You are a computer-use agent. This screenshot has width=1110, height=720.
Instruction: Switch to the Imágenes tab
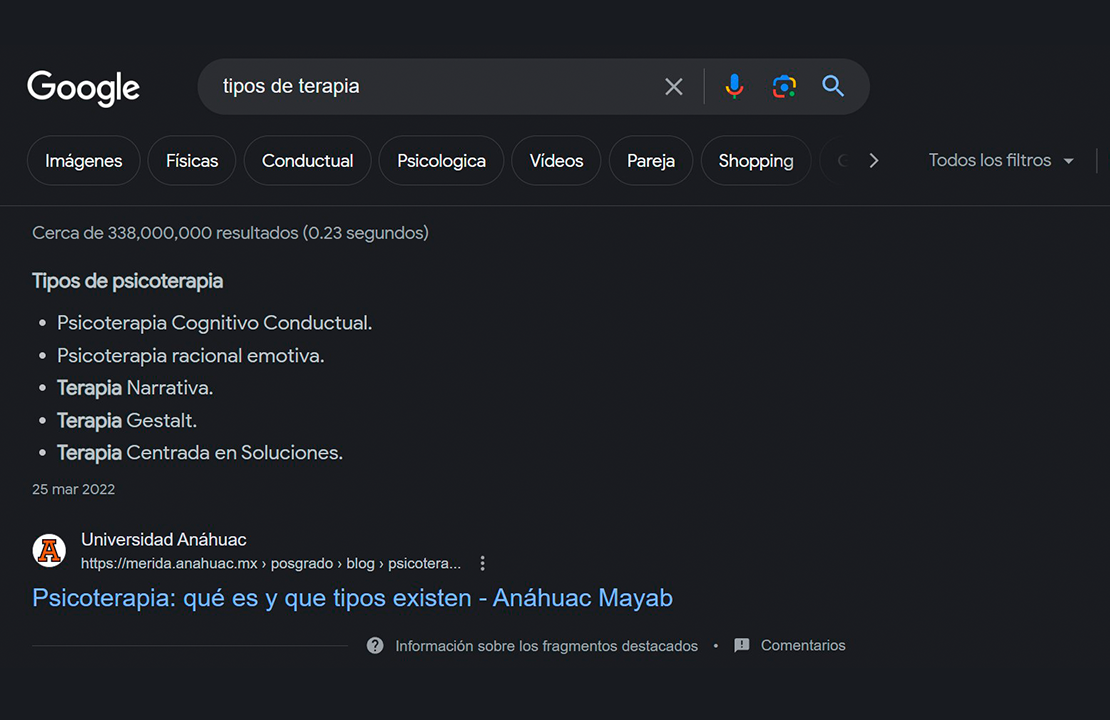tap(83, 160)
